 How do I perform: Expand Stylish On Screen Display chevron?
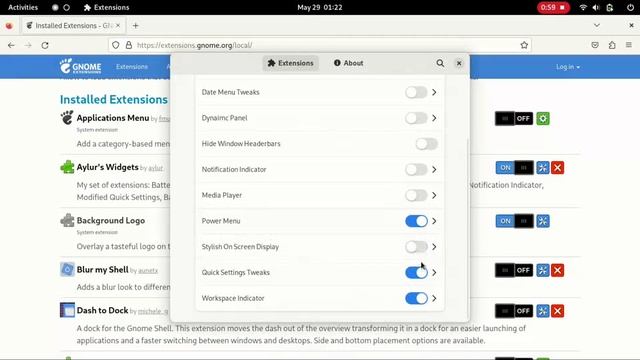pos(434,247)
